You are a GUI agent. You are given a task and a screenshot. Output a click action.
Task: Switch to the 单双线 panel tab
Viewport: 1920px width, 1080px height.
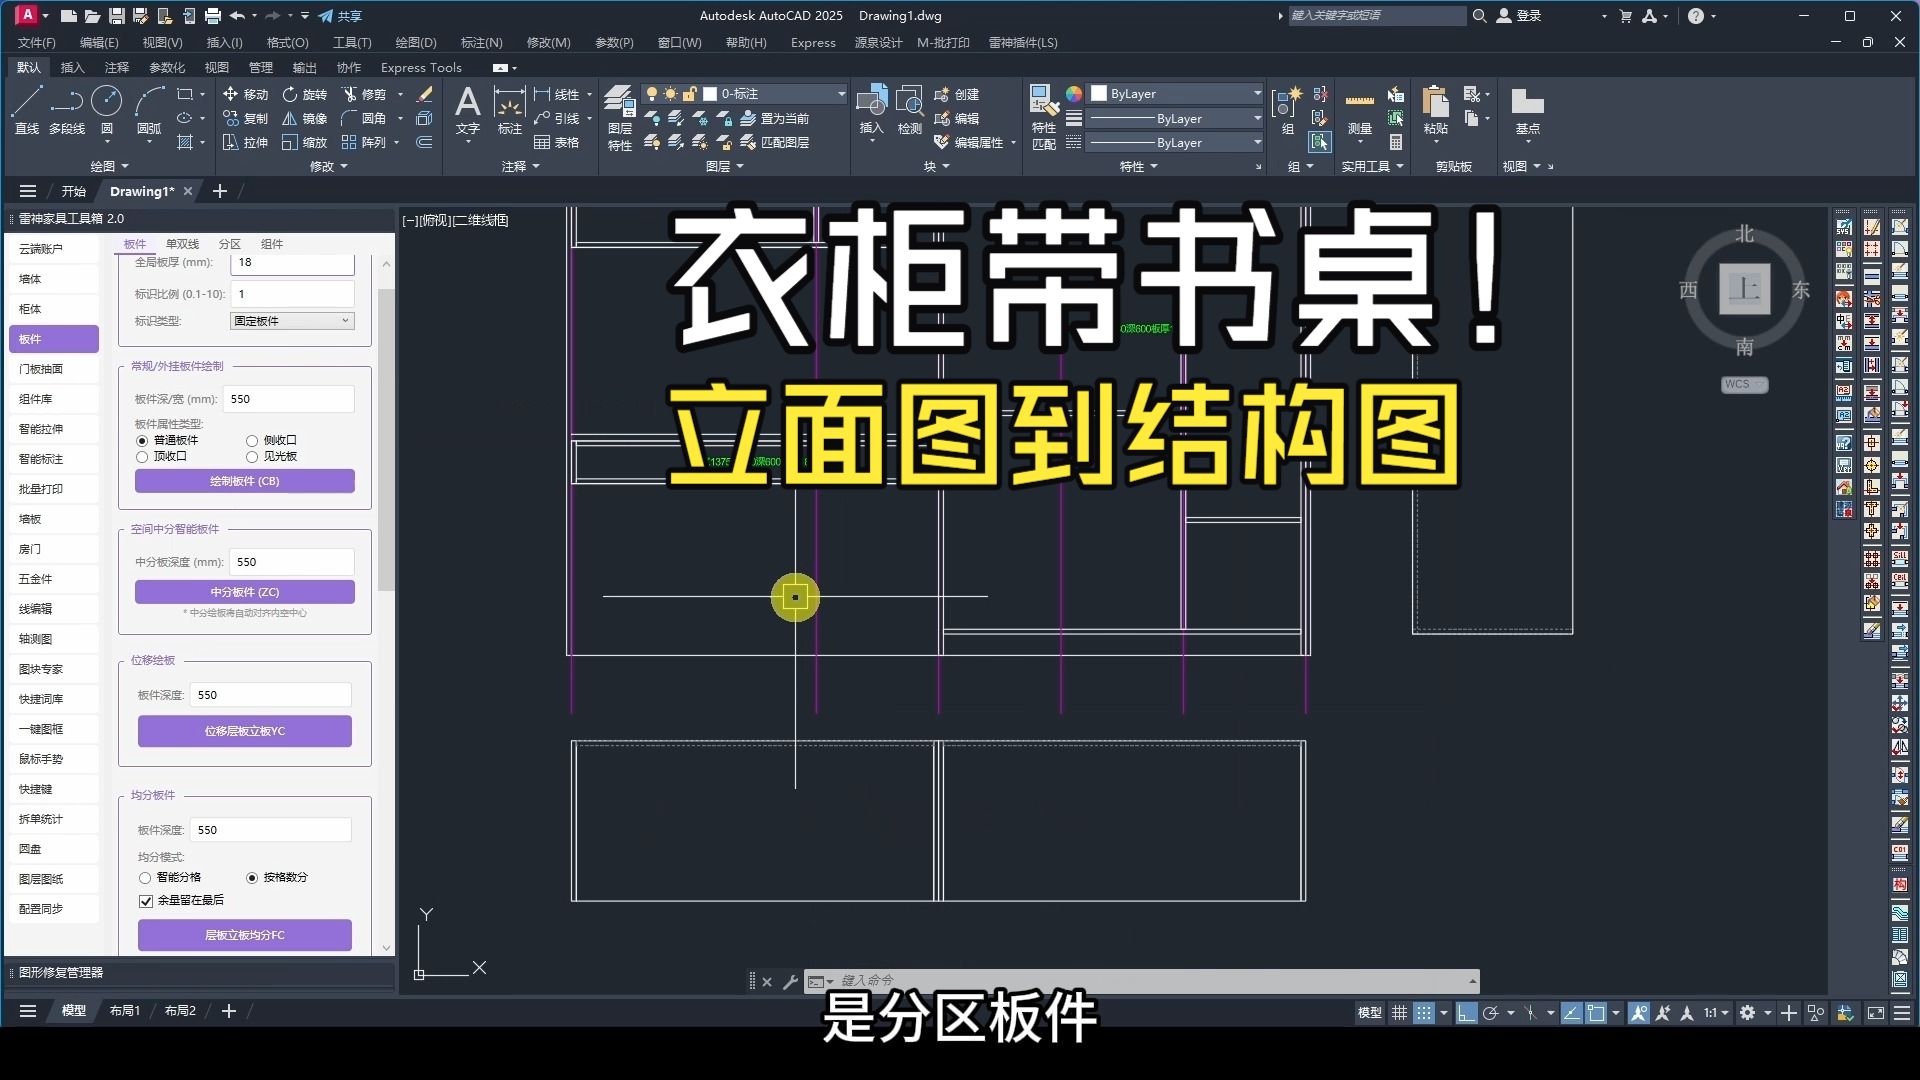point(182,244)
